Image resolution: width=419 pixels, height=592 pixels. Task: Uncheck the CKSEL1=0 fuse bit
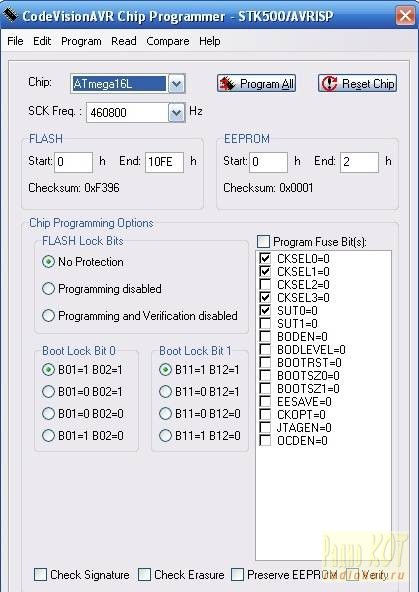265,271
